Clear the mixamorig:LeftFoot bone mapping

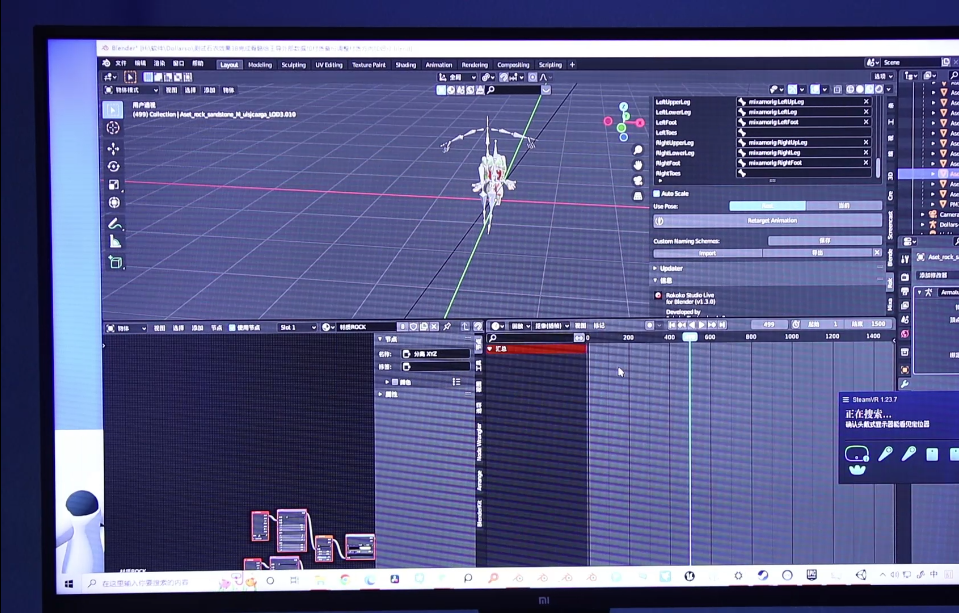tap(866, 122)
